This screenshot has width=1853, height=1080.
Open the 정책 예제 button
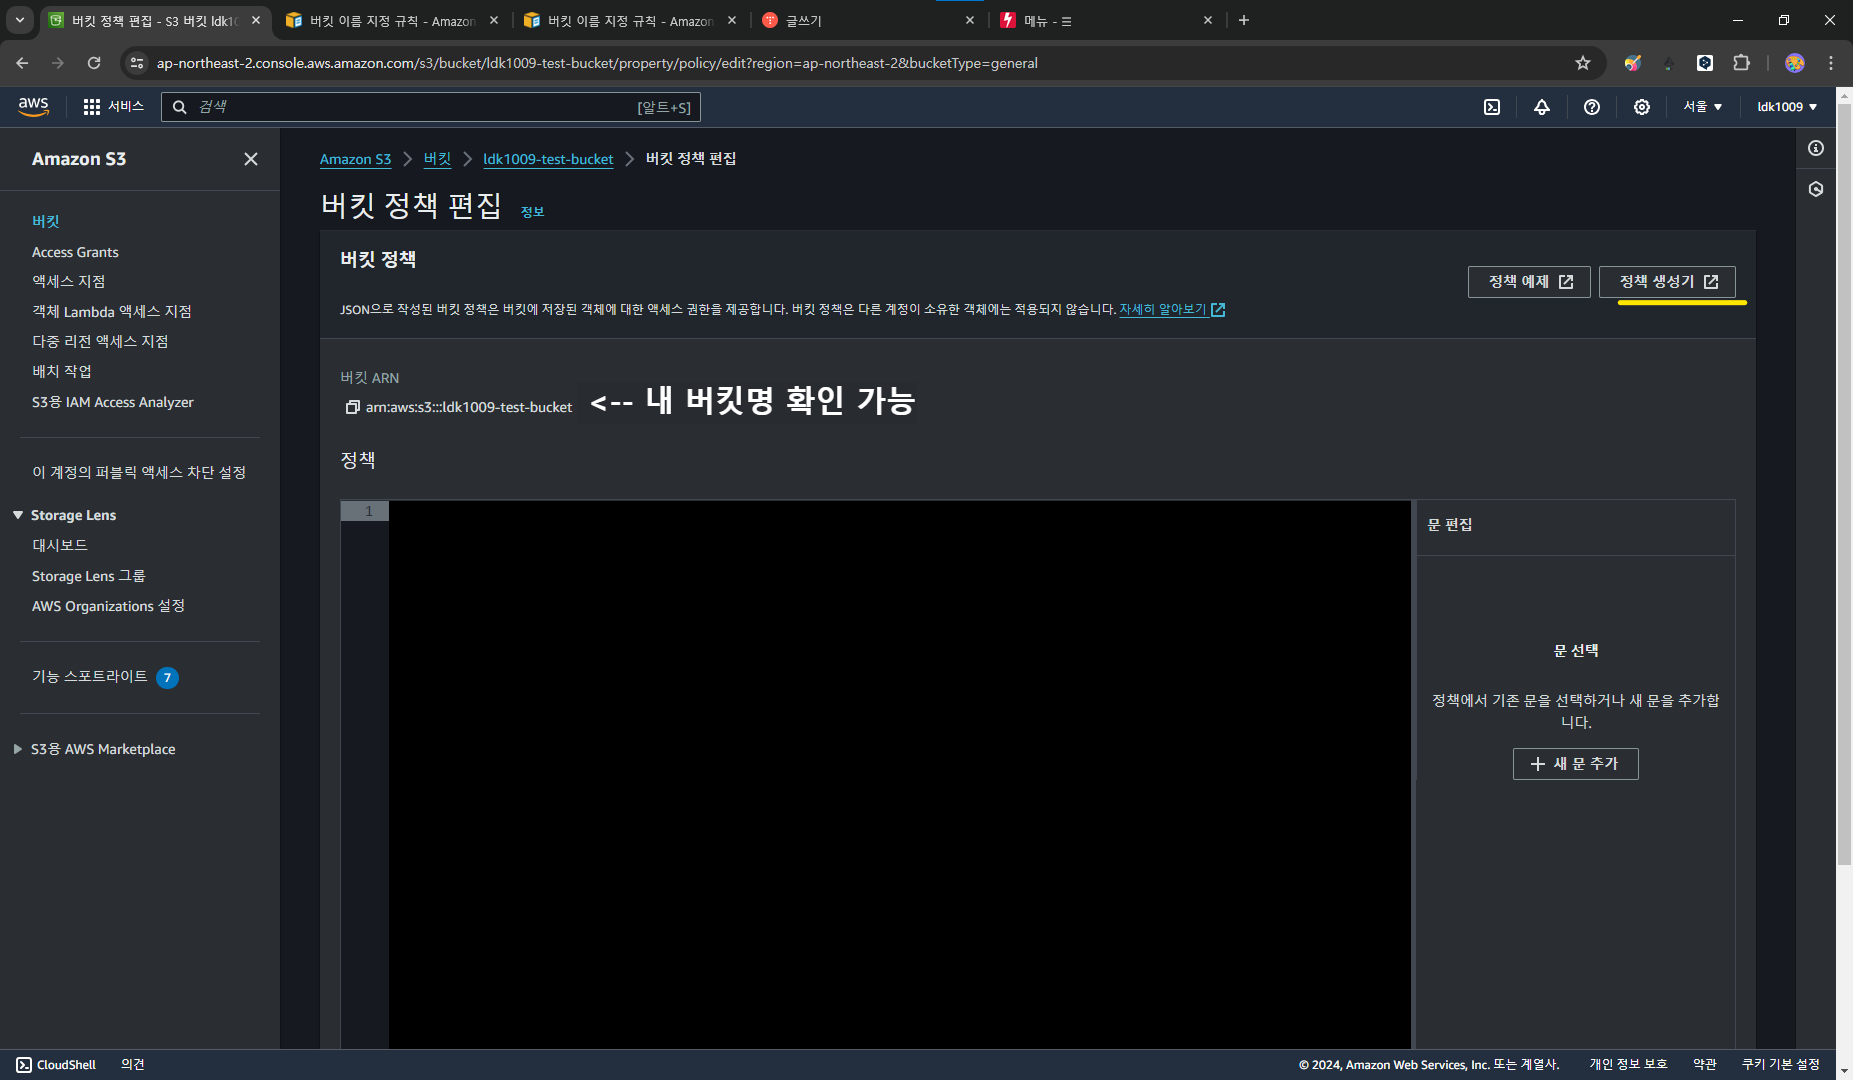click(x=1529, y=282)
